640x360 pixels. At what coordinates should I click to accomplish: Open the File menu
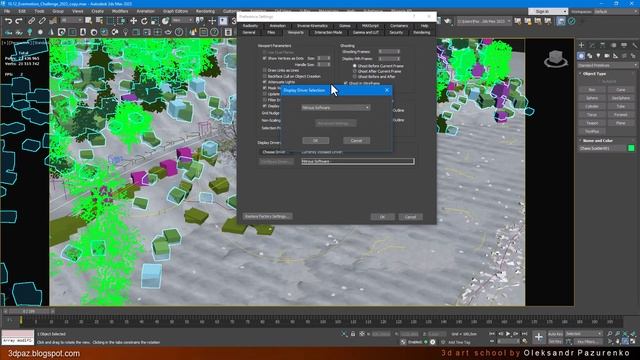7,11
